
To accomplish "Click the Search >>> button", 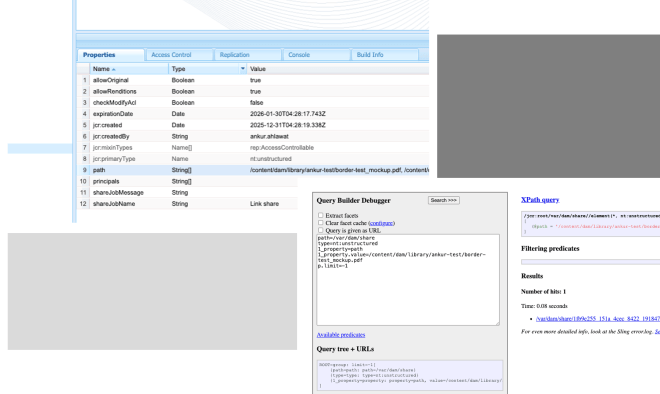I will click(444, 200).
